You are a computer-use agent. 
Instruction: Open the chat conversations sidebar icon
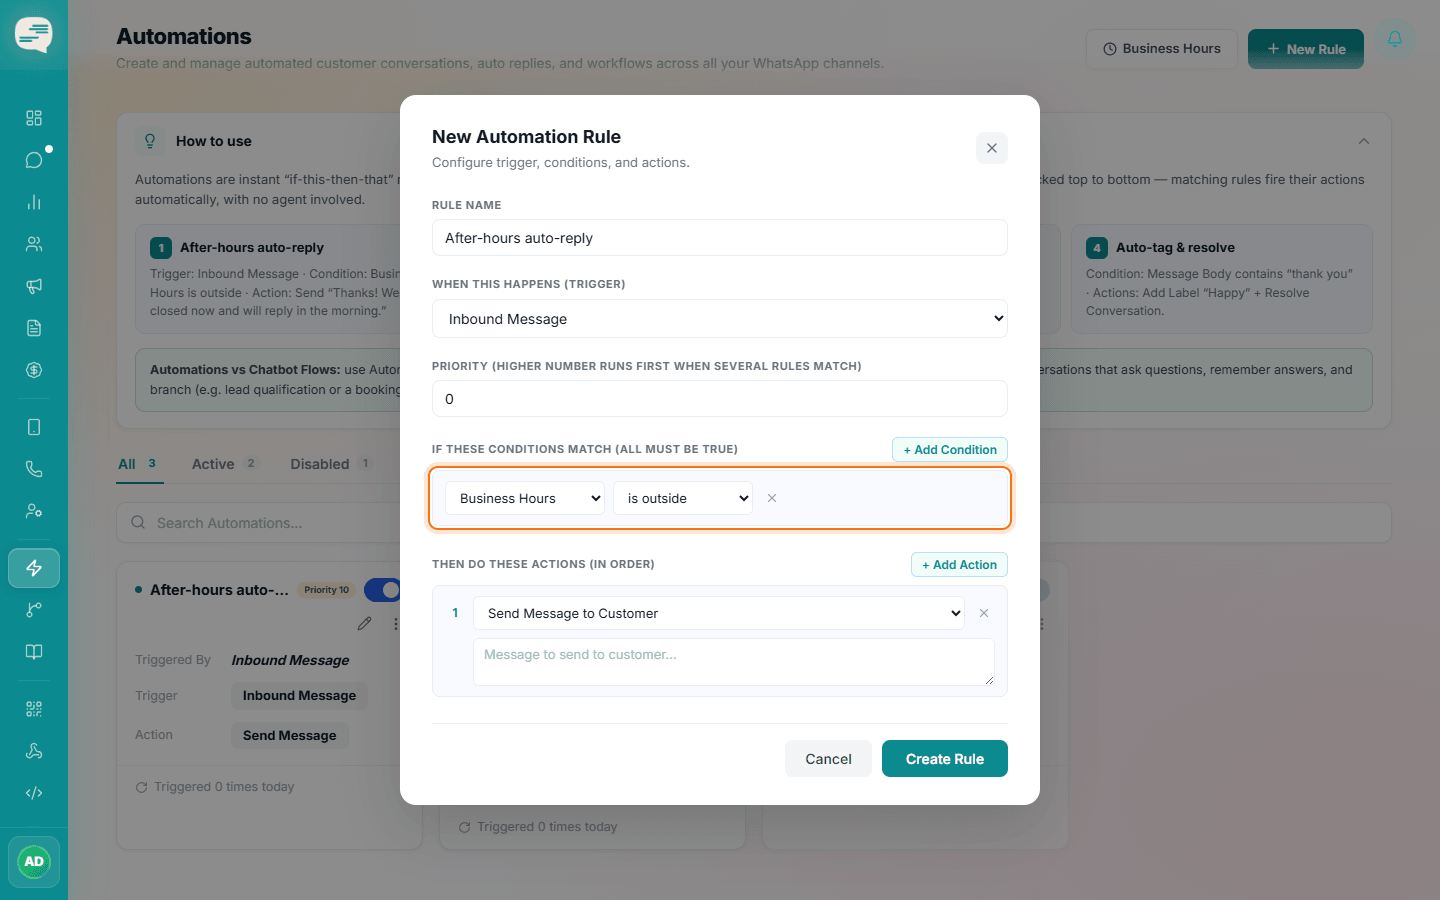(x=34, y=160)
